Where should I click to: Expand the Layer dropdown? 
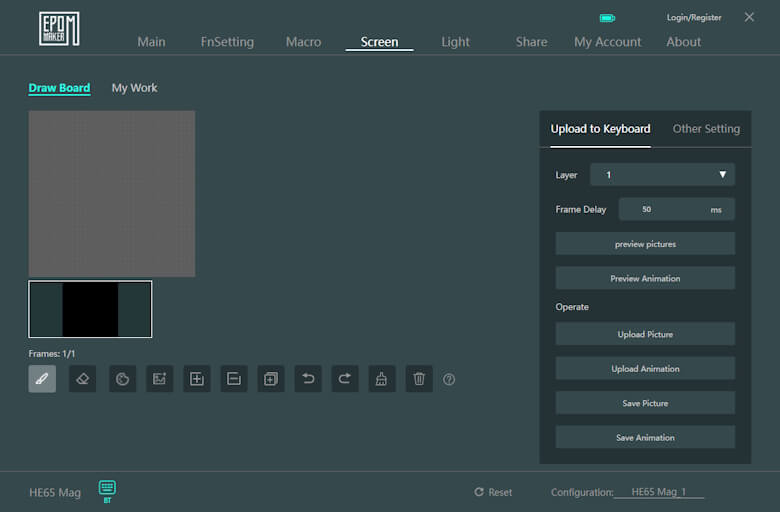(x=662, y=175)
